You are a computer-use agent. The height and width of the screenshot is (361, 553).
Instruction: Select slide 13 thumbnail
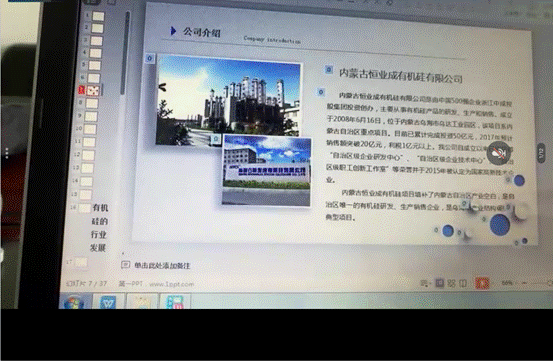(x=87, y=168)
